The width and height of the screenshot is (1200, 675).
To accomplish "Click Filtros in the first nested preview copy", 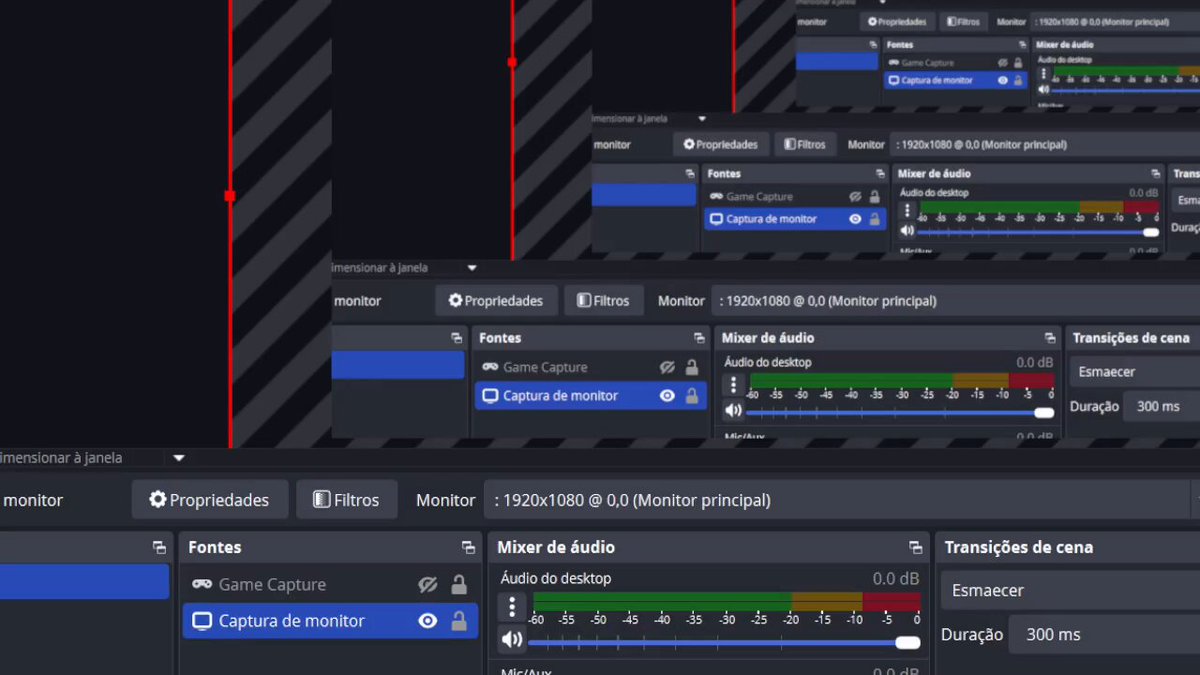I will [604, 300].
